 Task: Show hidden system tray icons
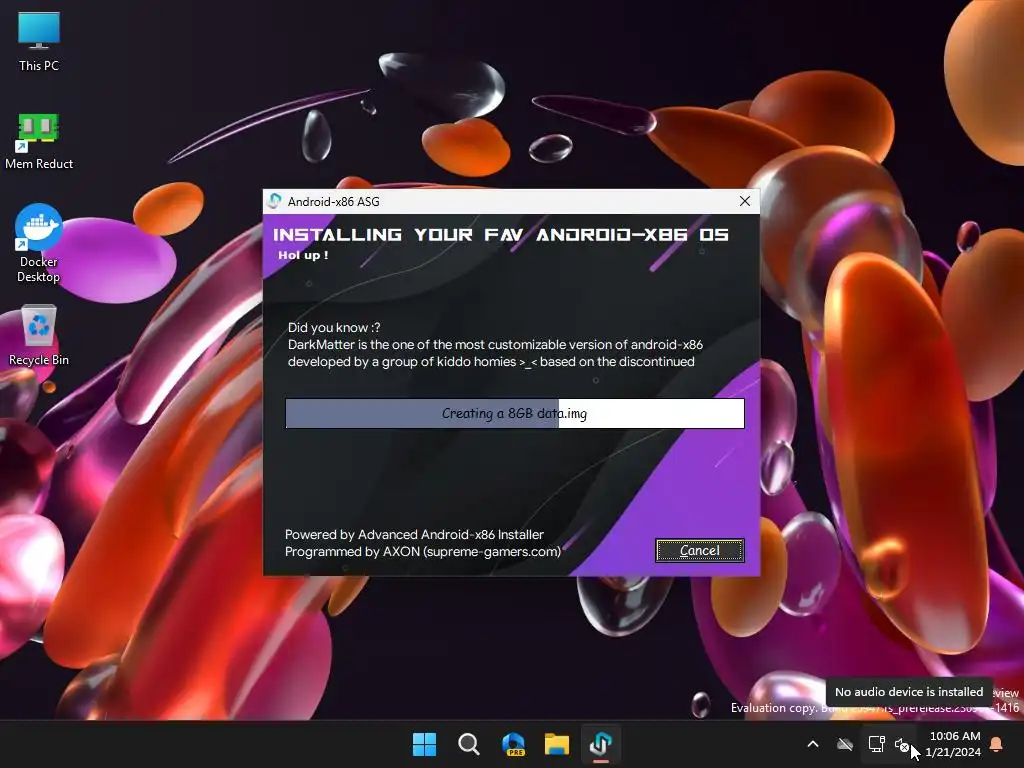[x=813, y=744]
